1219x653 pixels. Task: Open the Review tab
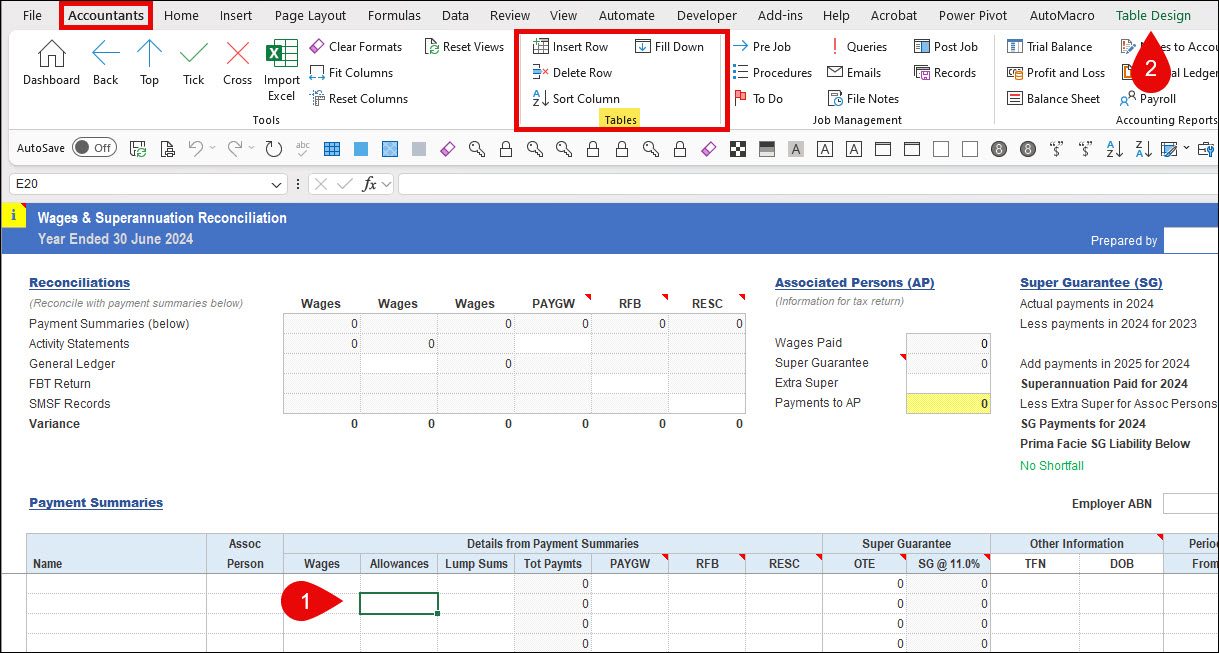510,15
